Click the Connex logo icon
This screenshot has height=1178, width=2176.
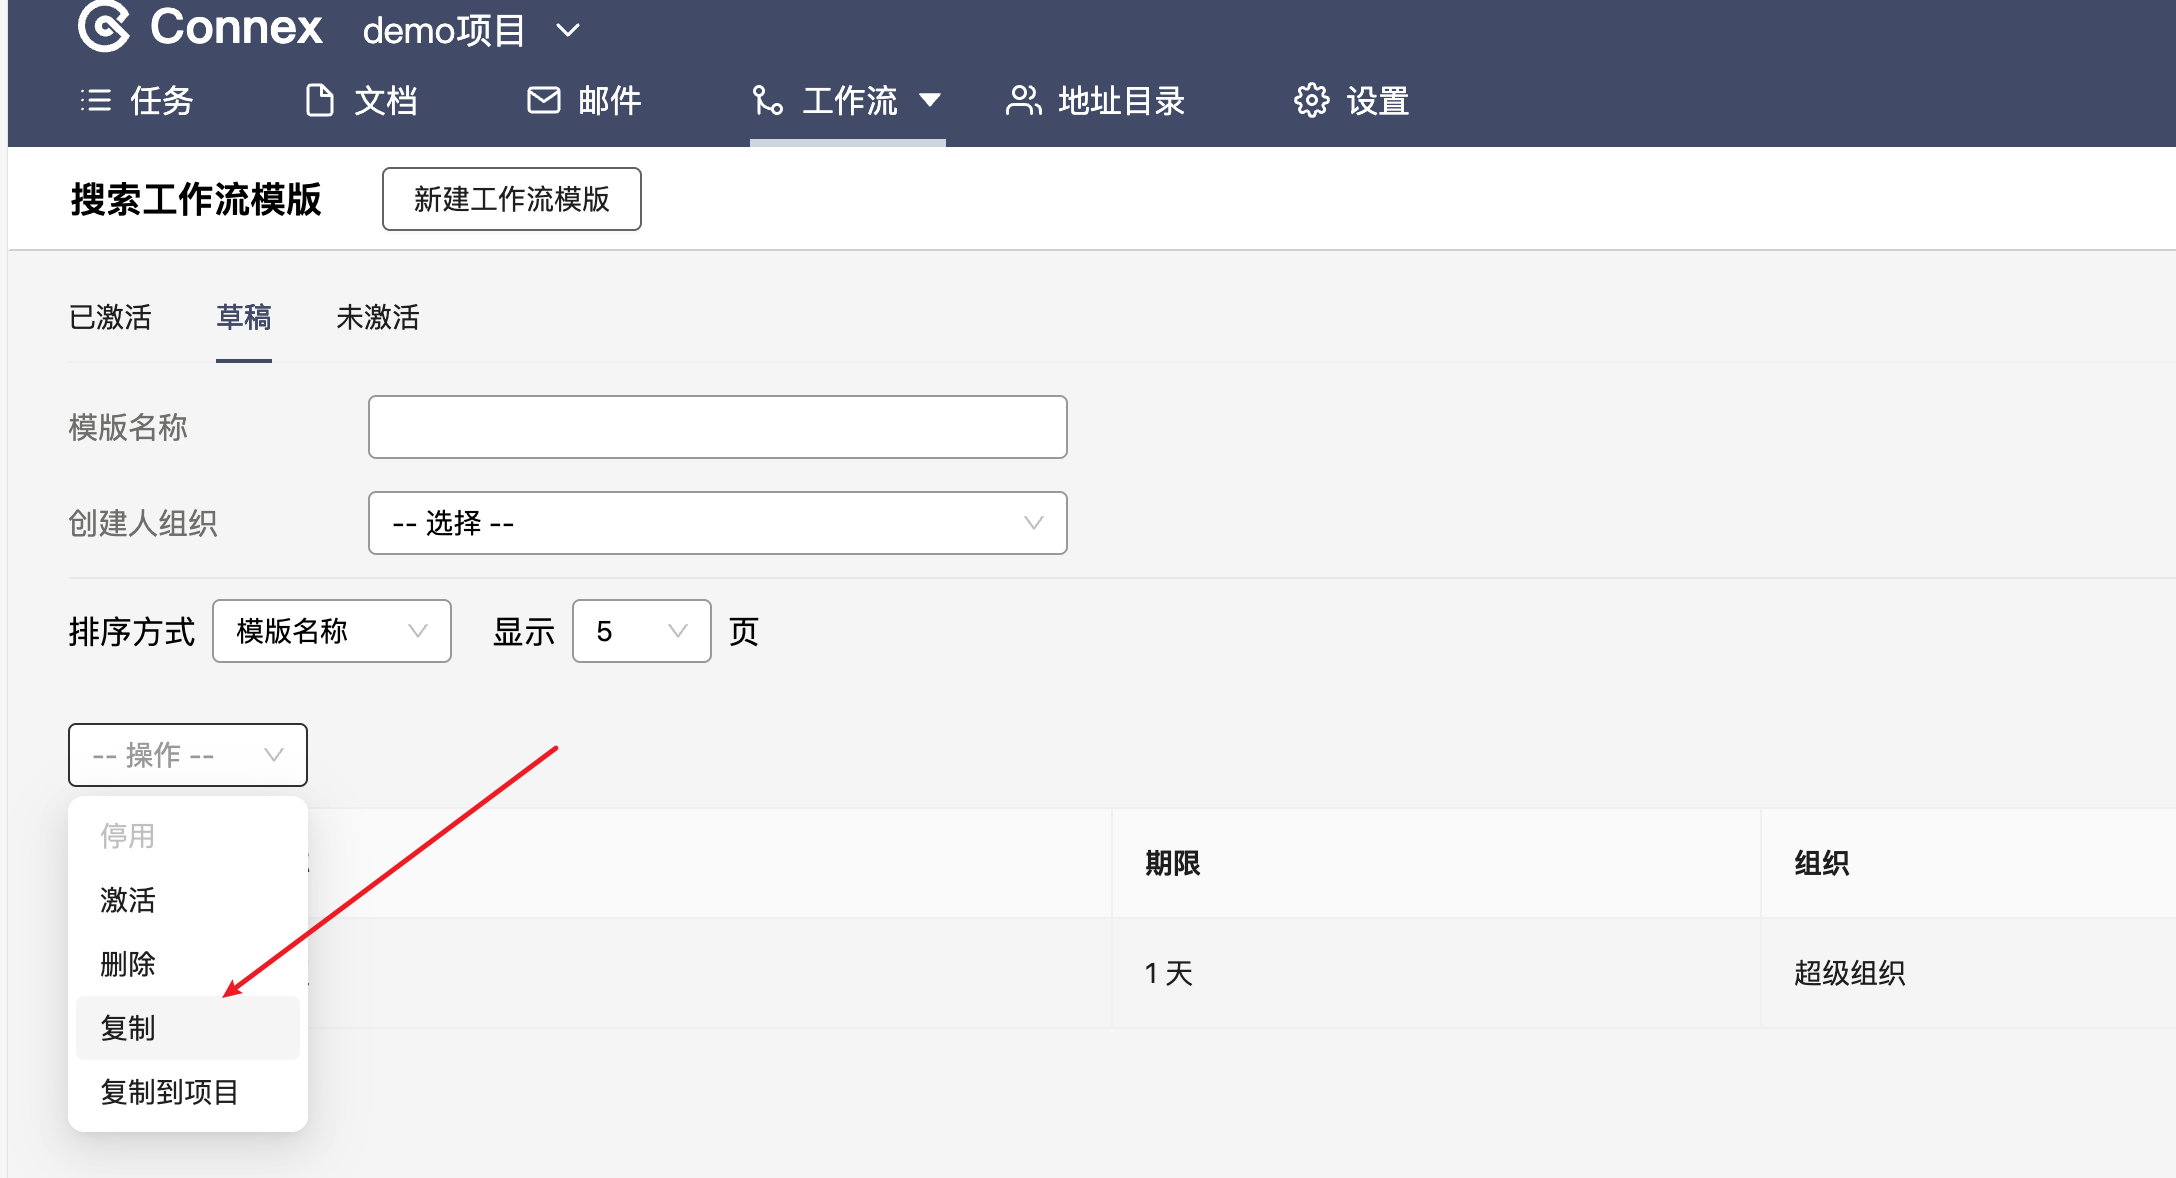click(104, 26)
